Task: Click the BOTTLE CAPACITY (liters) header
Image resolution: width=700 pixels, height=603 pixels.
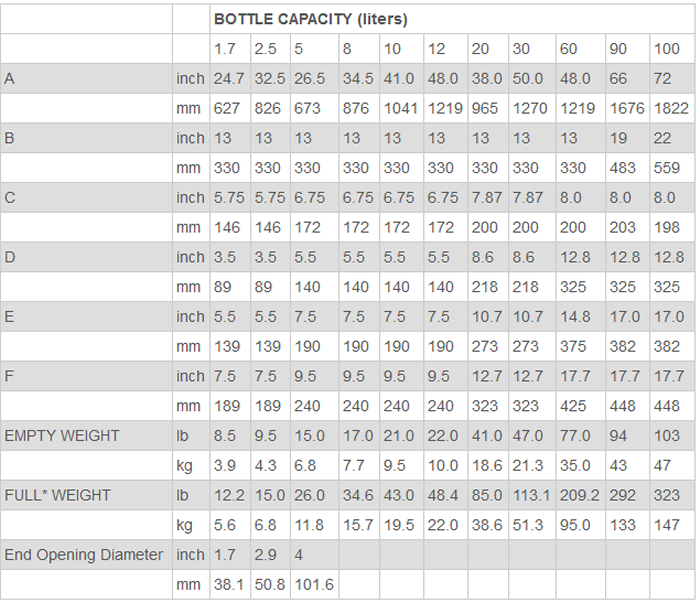Action: point(310,19)
